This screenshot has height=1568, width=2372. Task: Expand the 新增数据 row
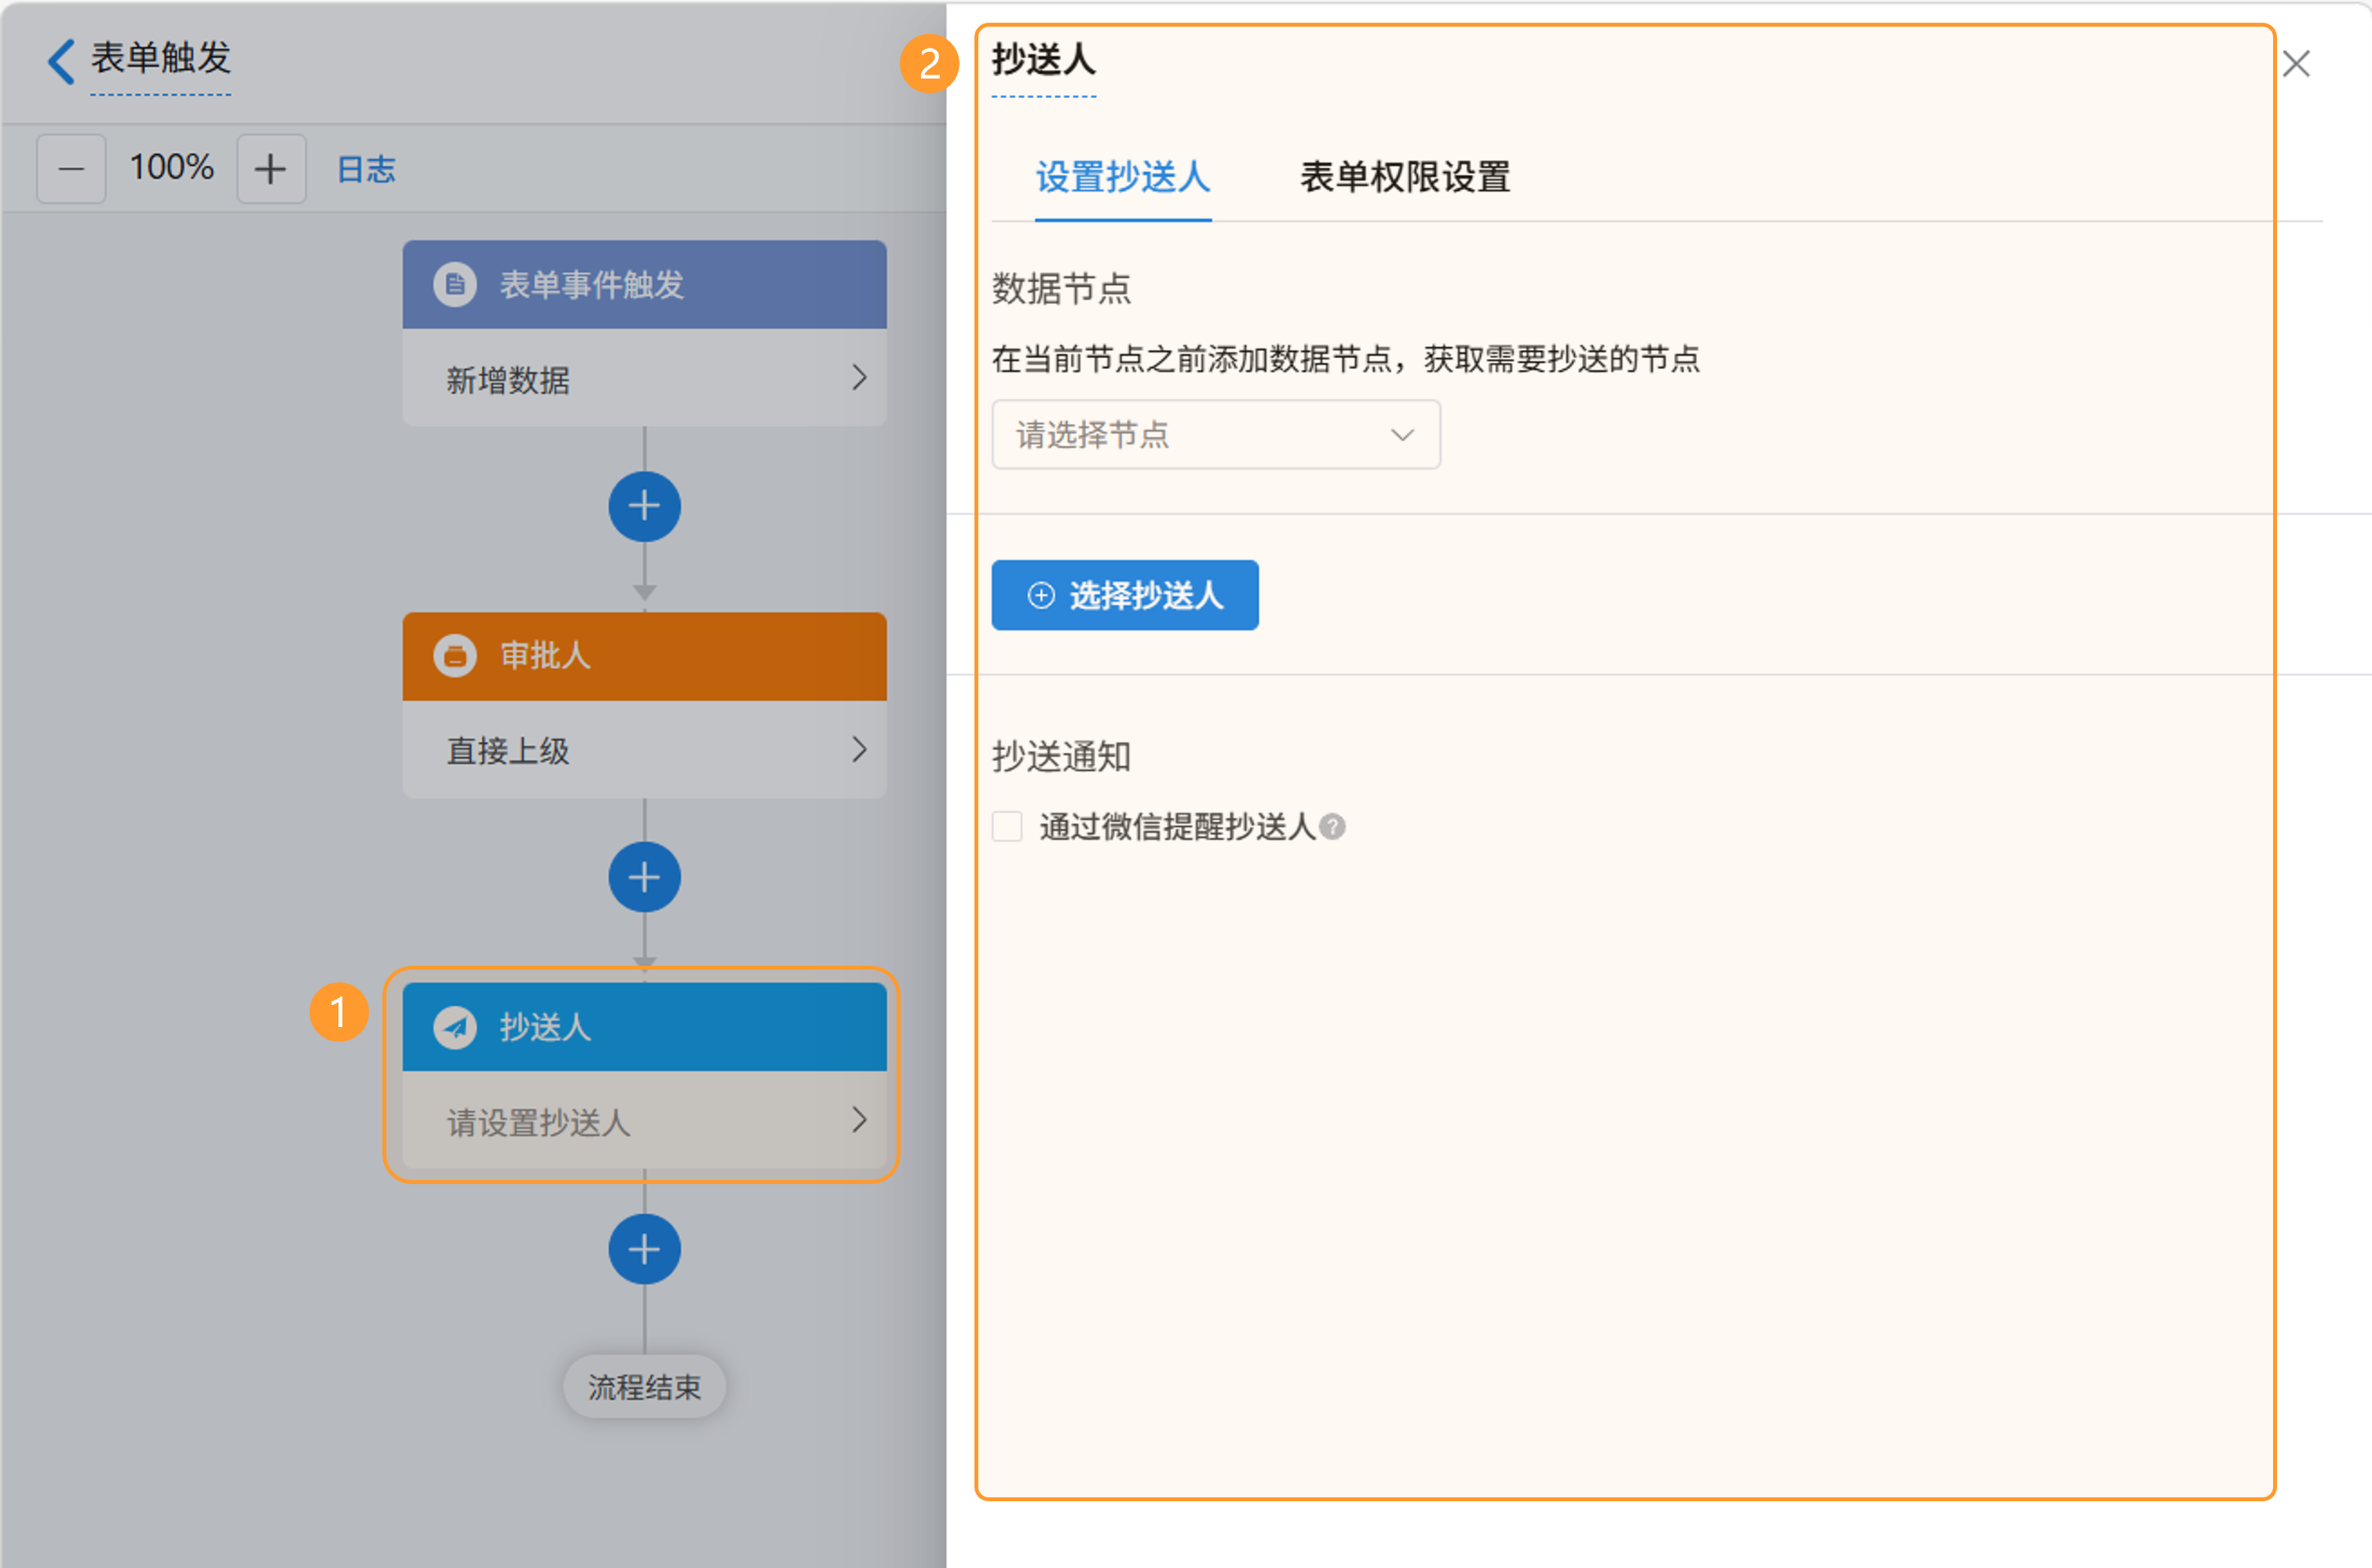pyautogui.click(x=858, y=378)
